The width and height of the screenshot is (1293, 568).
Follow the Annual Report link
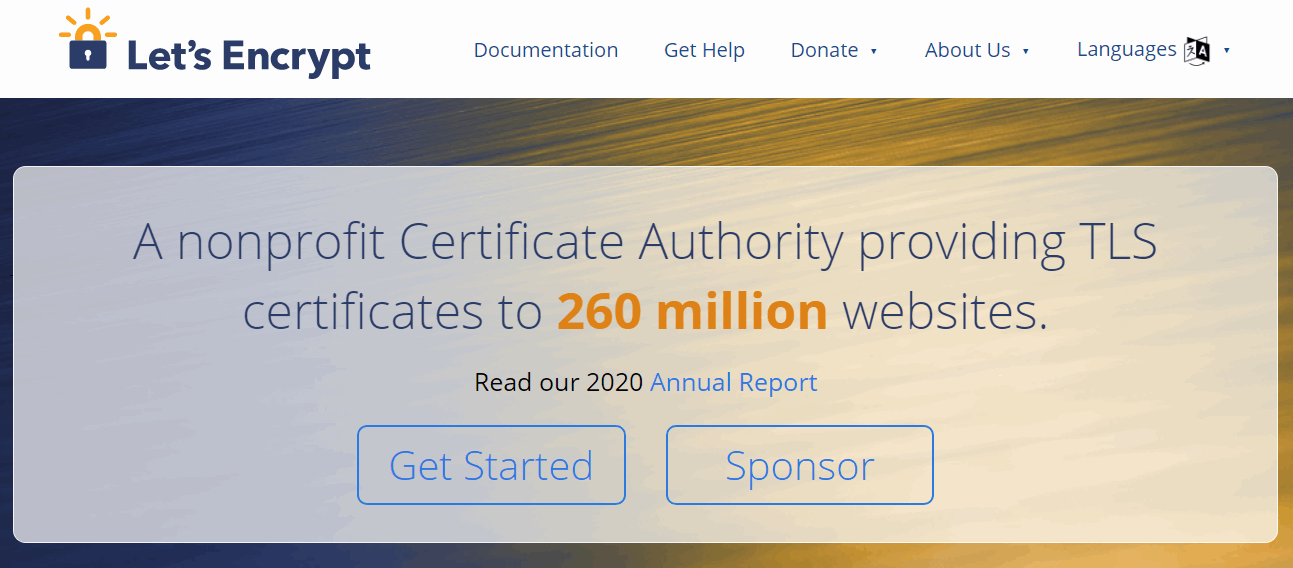click(x=734, y=382)
